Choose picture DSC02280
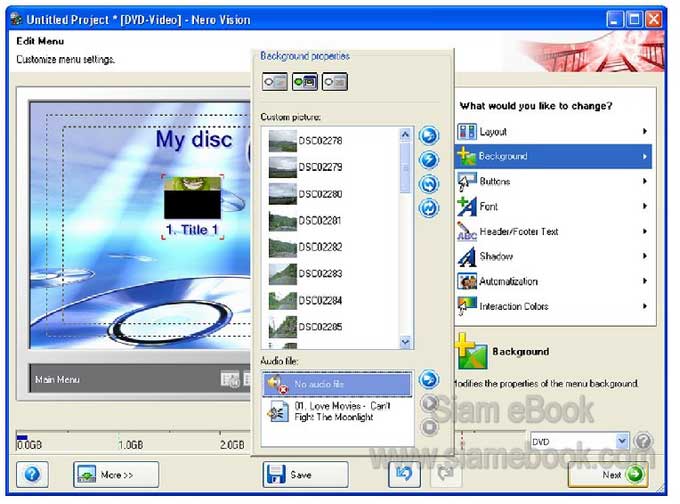 (306, 193)
